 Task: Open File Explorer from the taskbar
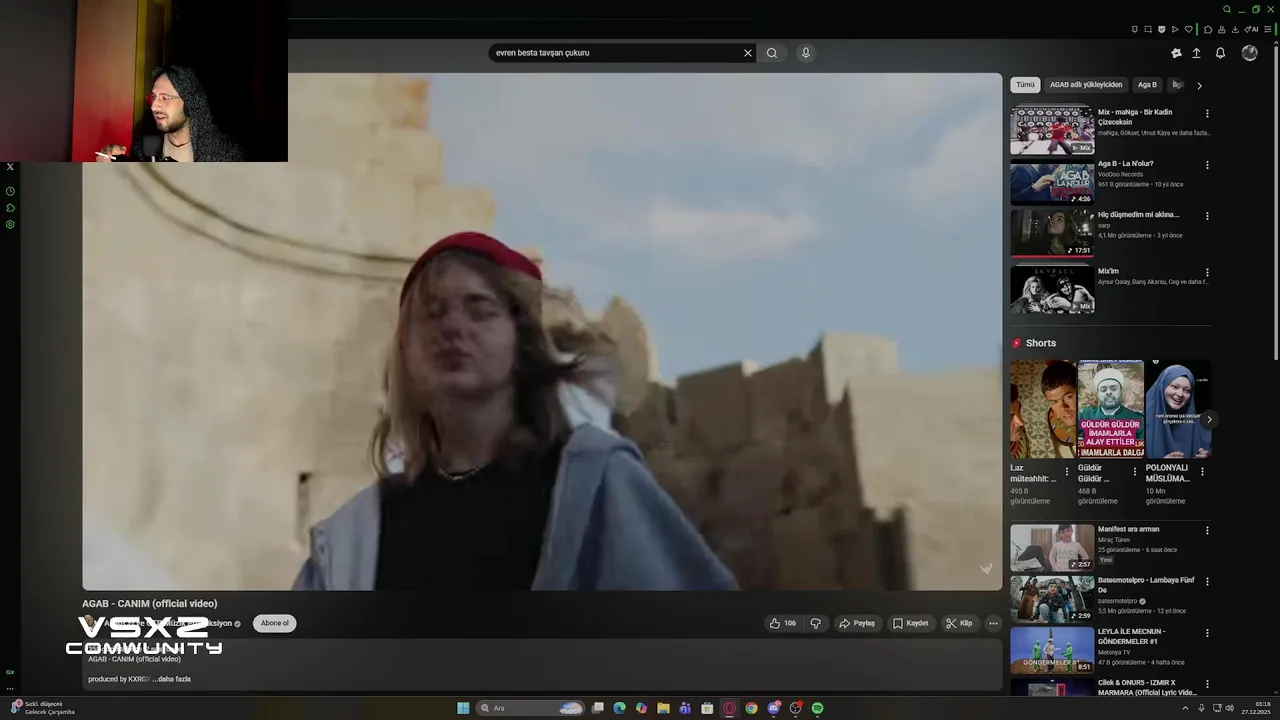(663, 708)
